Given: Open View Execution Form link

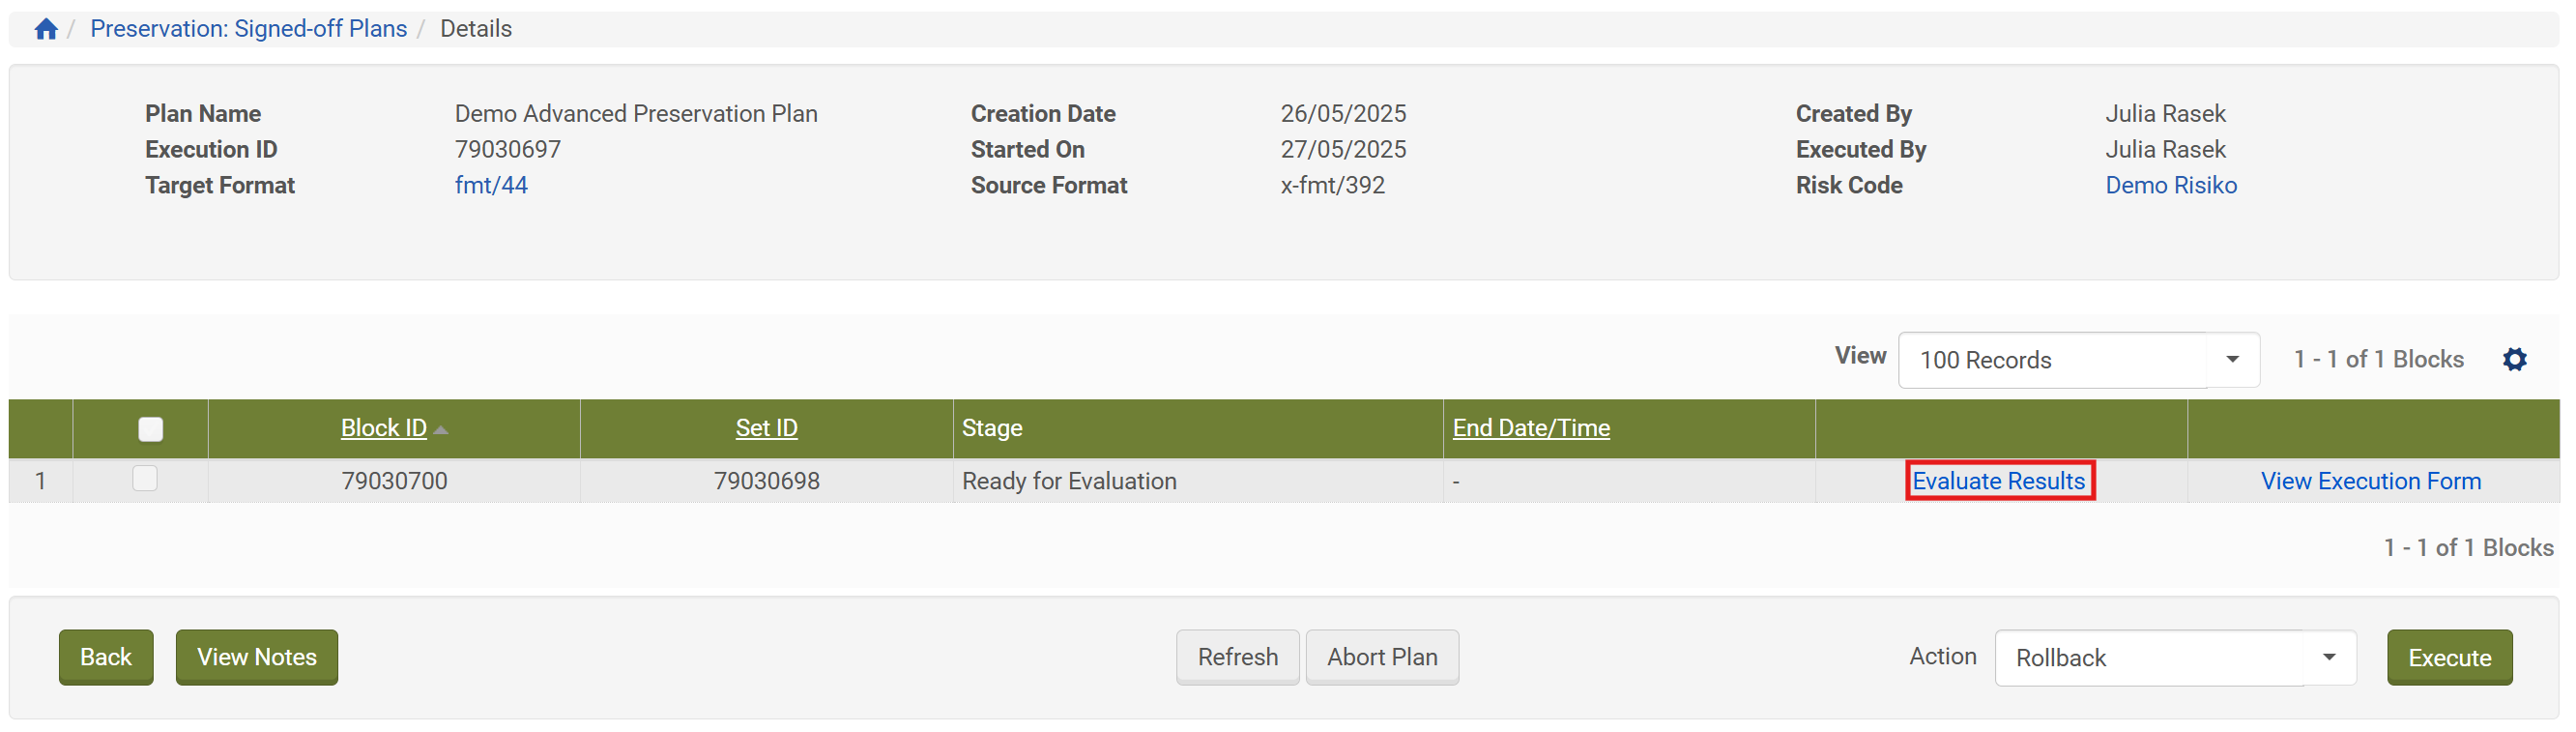Looking at the screenshot, I should (2370, 481).
